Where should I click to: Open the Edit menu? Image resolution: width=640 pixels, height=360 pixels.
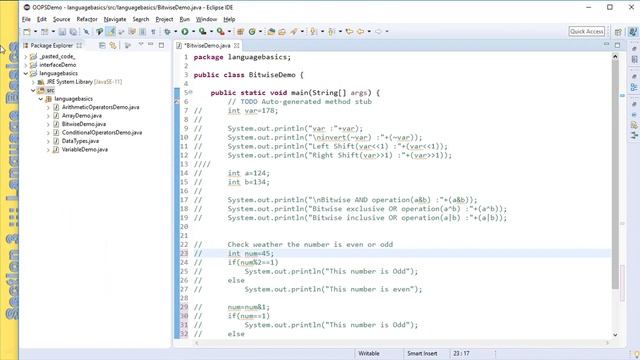point(42,19)
